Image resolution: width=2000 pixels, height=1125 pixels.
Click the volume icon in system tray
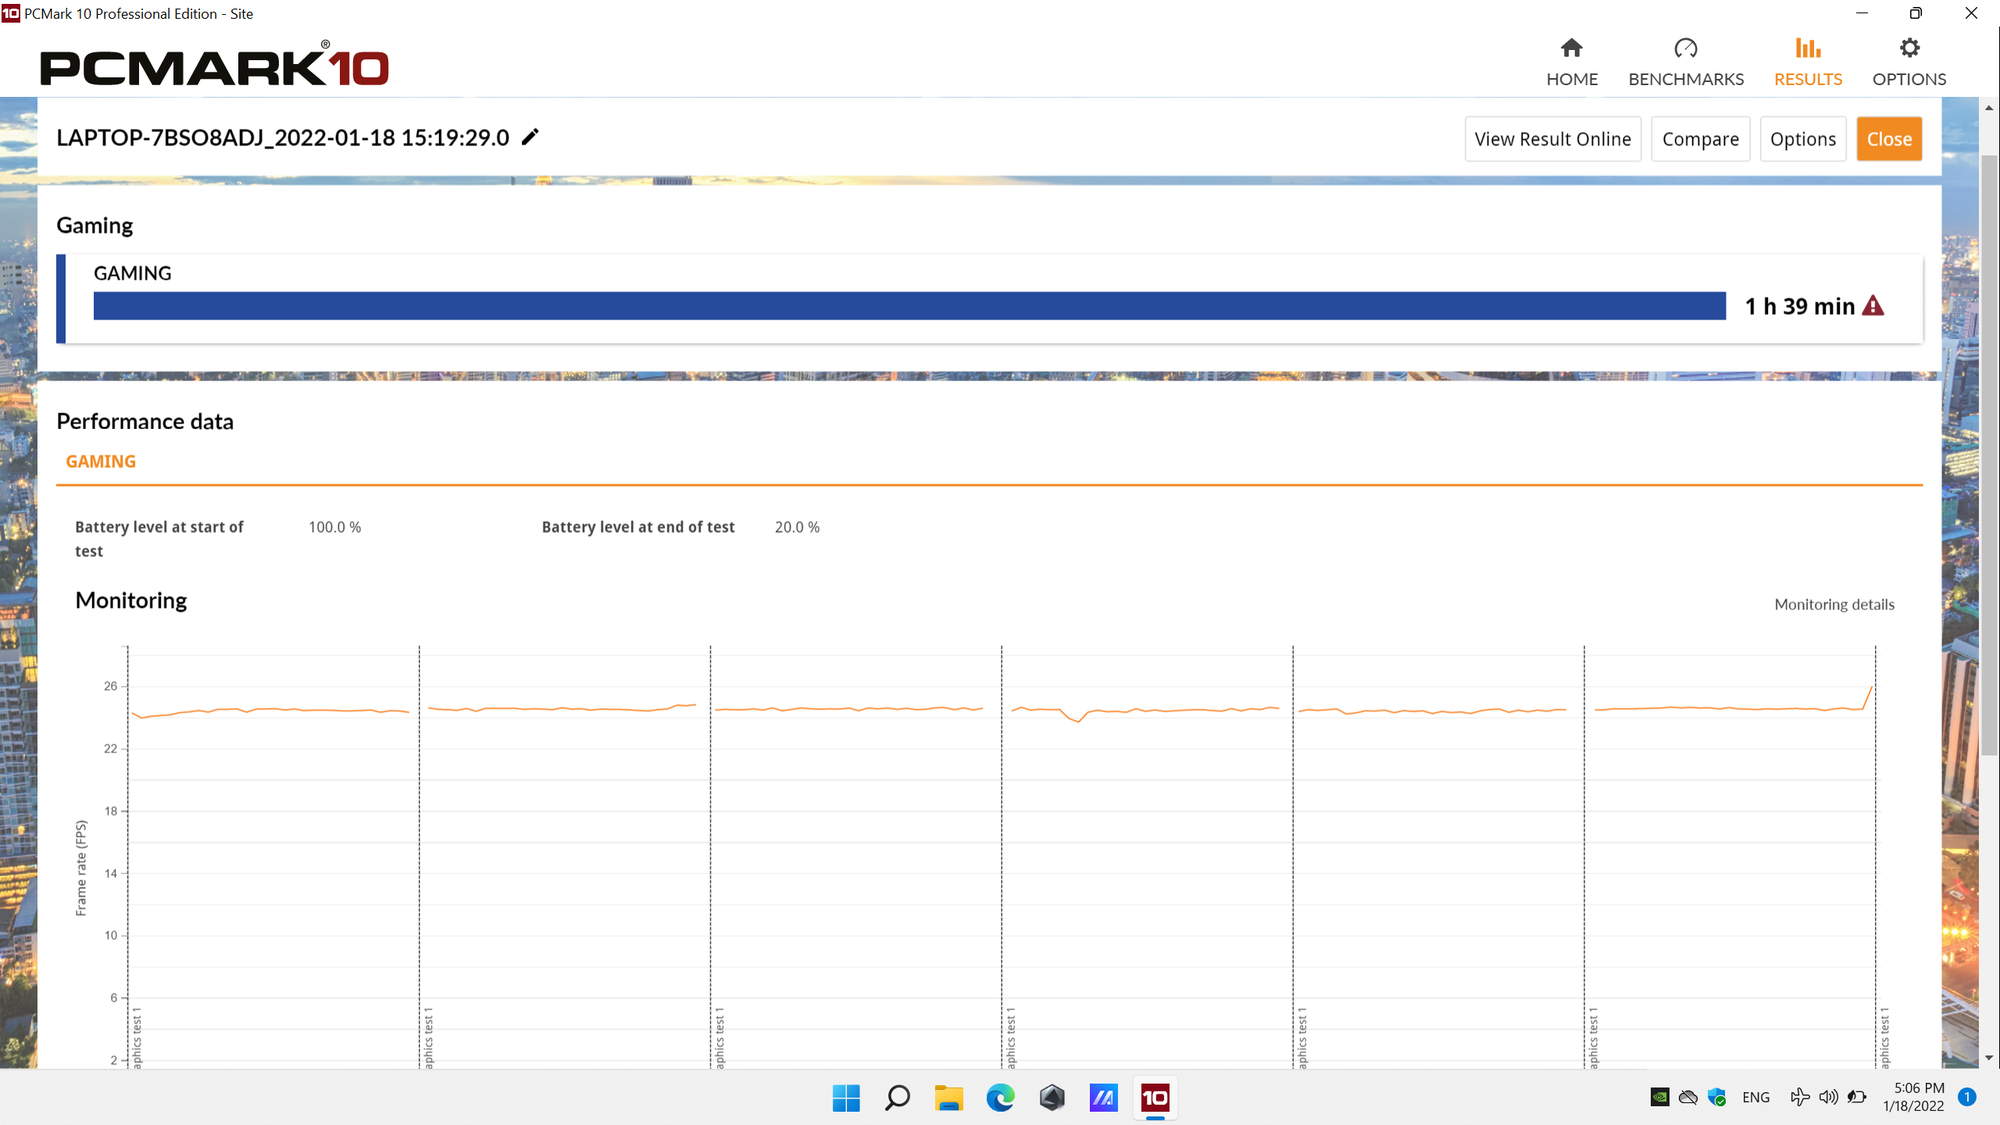(1828, 1097)
